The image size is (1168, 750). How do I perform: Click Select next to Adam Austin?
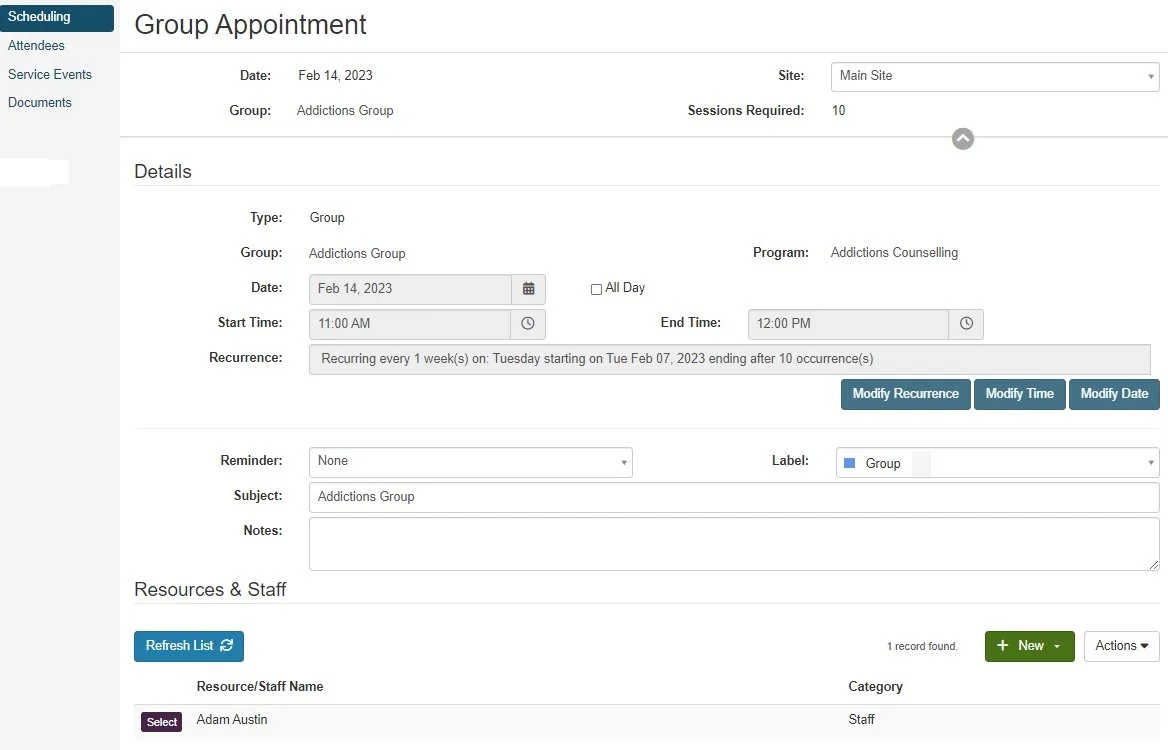[x=160, y=720]
